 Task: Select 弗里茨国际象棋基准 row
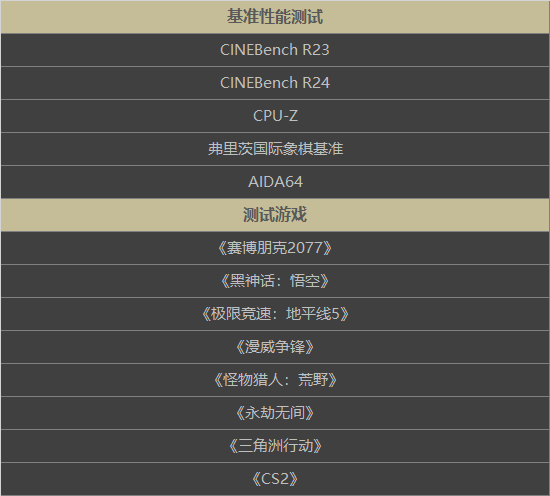point(275,149)
